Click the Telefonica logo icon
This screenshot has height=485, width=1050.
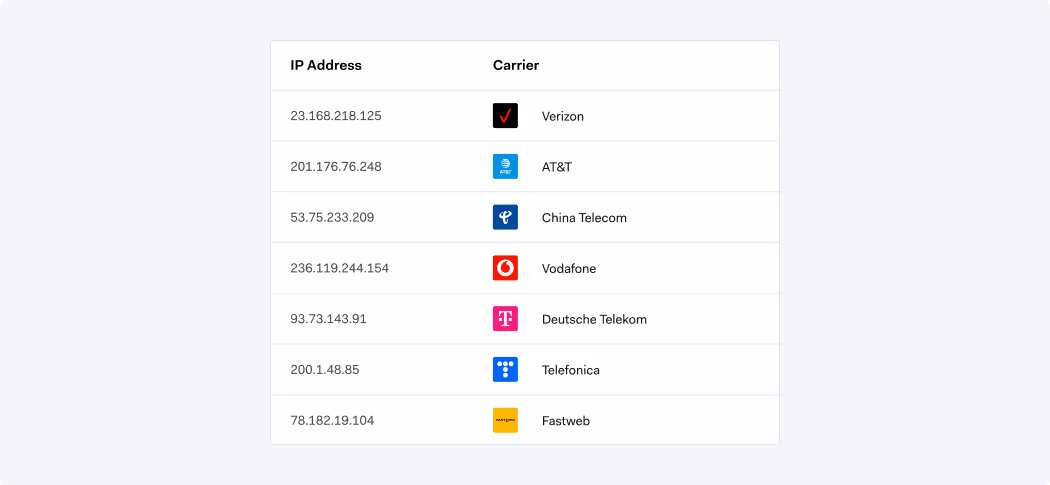pyautogui.click(x=505, y=370)
